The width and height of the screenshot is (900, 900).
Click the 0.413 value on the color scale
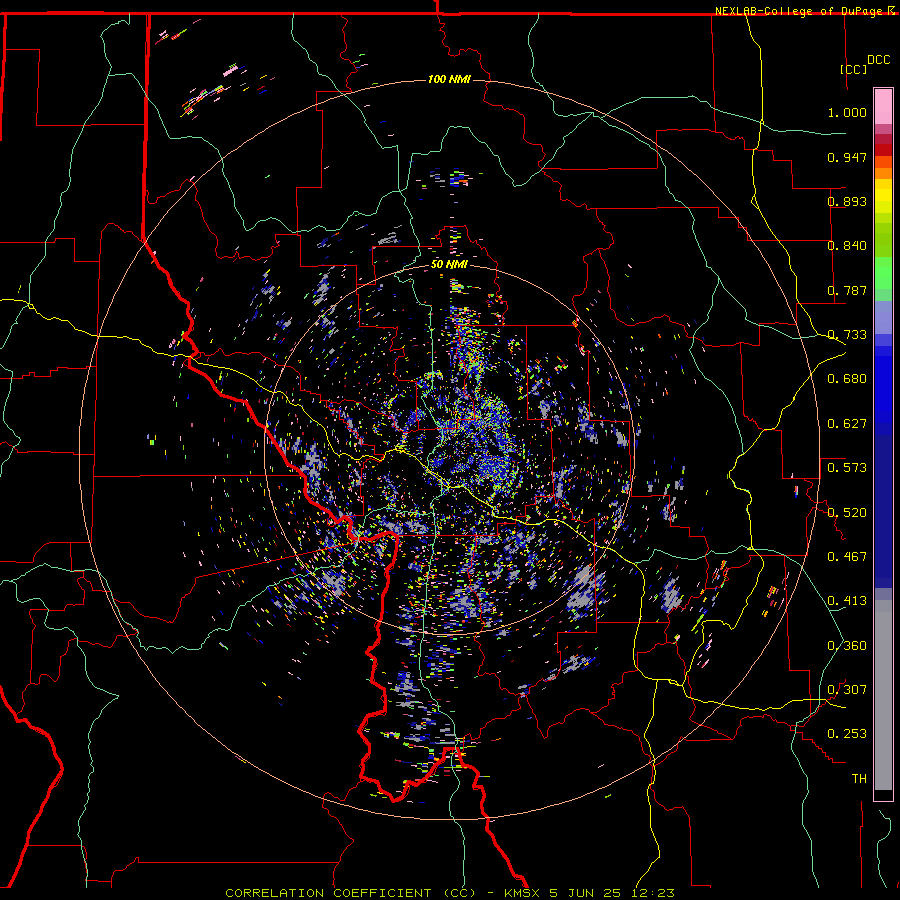coord(847,601)
